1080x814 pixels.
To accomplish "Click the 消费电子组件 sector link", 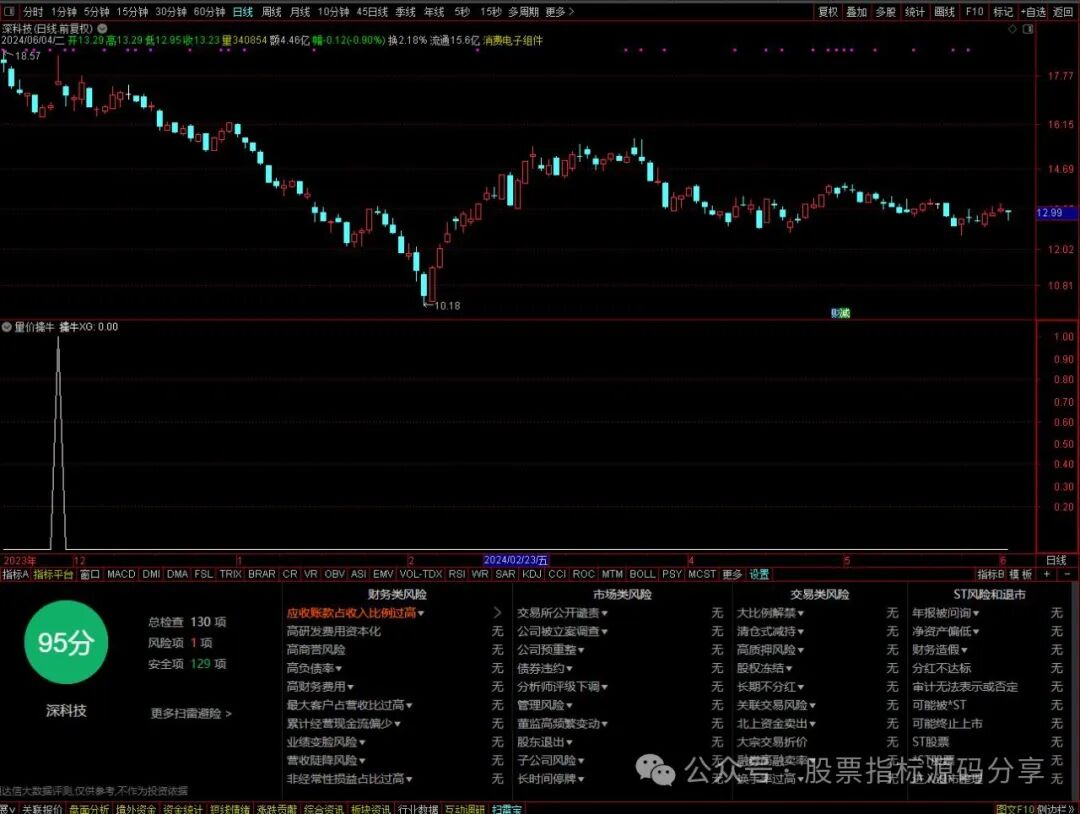I will coord(512,41).
